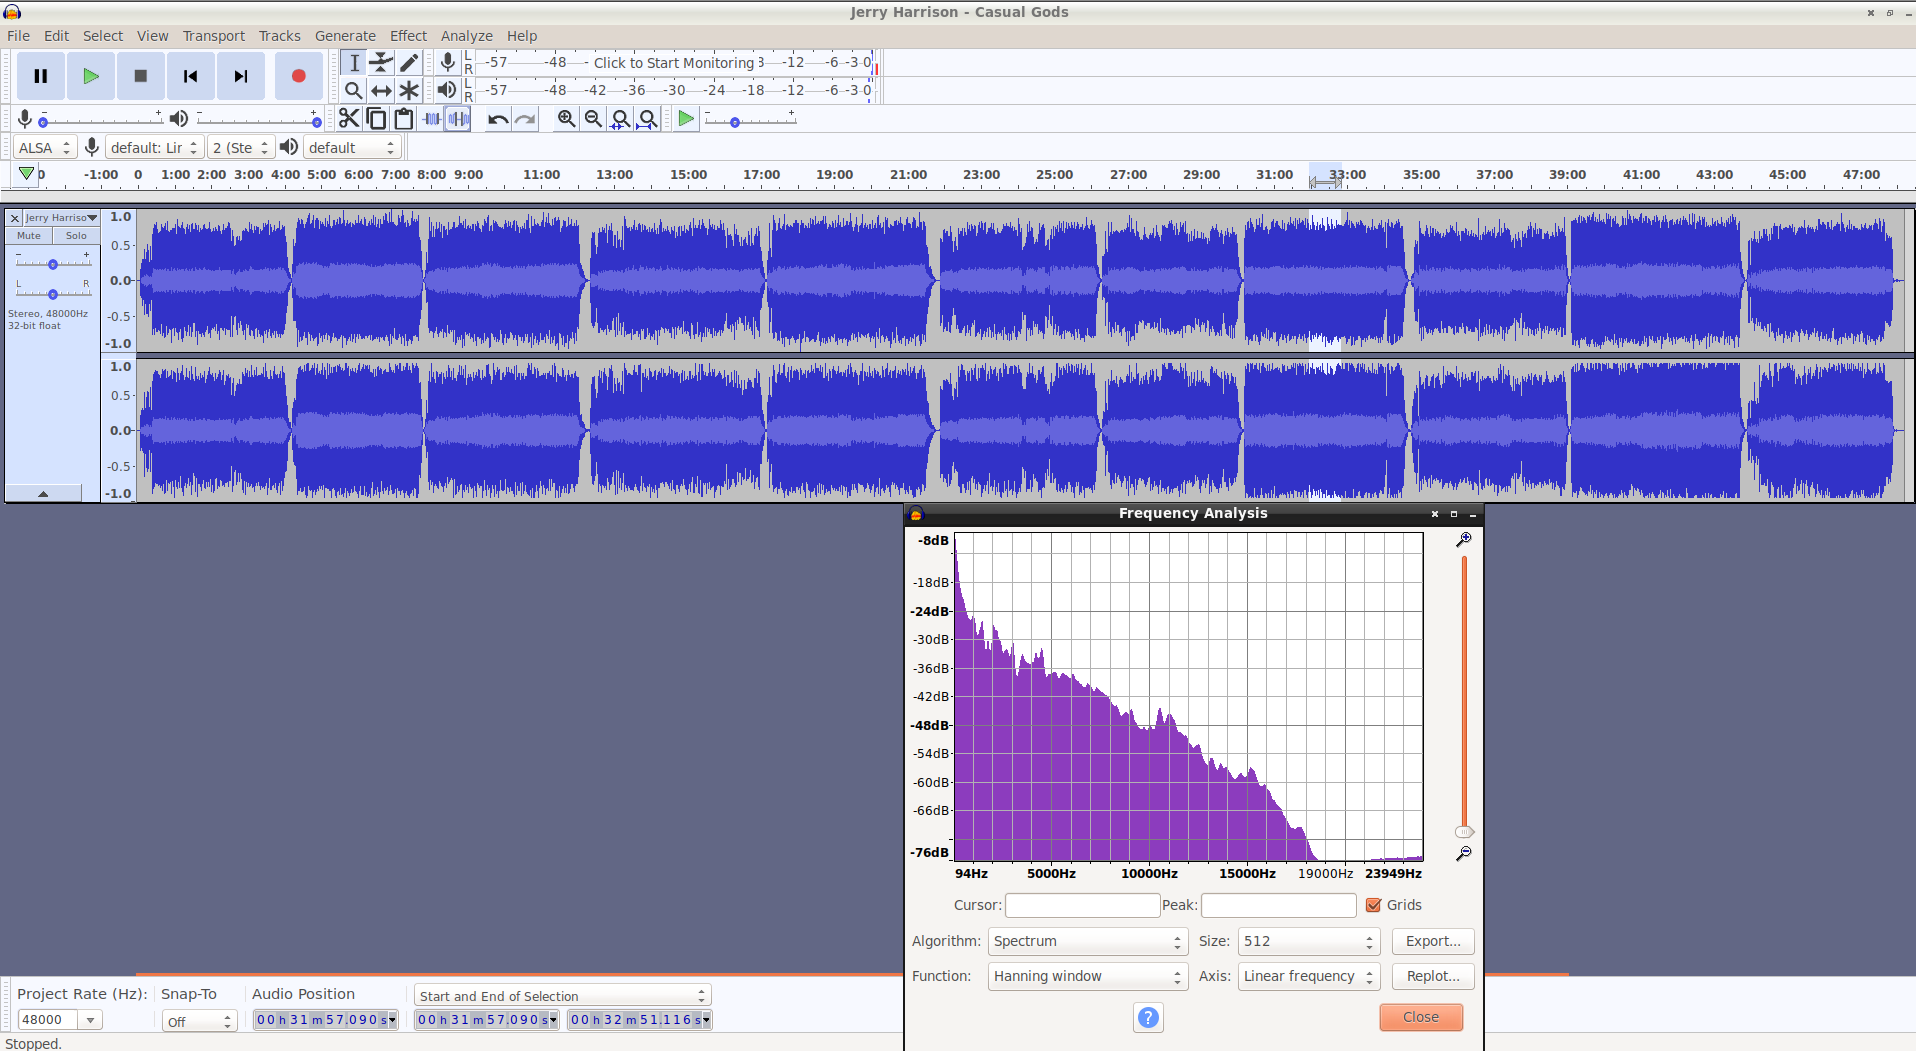Select the Multi-tool asterisk icon
This screenshot has width=1916, height=1051.
pyautogui.click(x=409, y=90)
